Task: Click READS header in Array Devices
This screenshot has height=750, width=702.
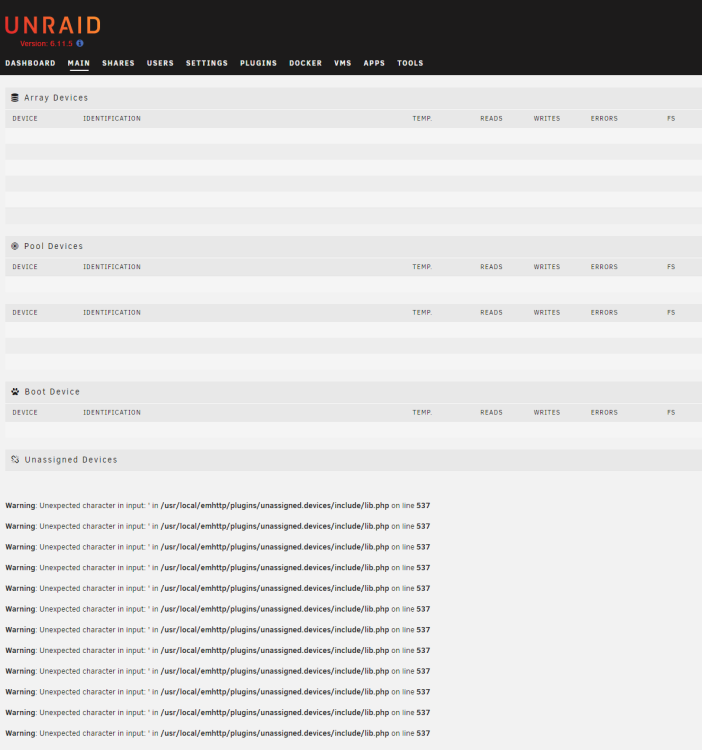Action: (492, 119)
